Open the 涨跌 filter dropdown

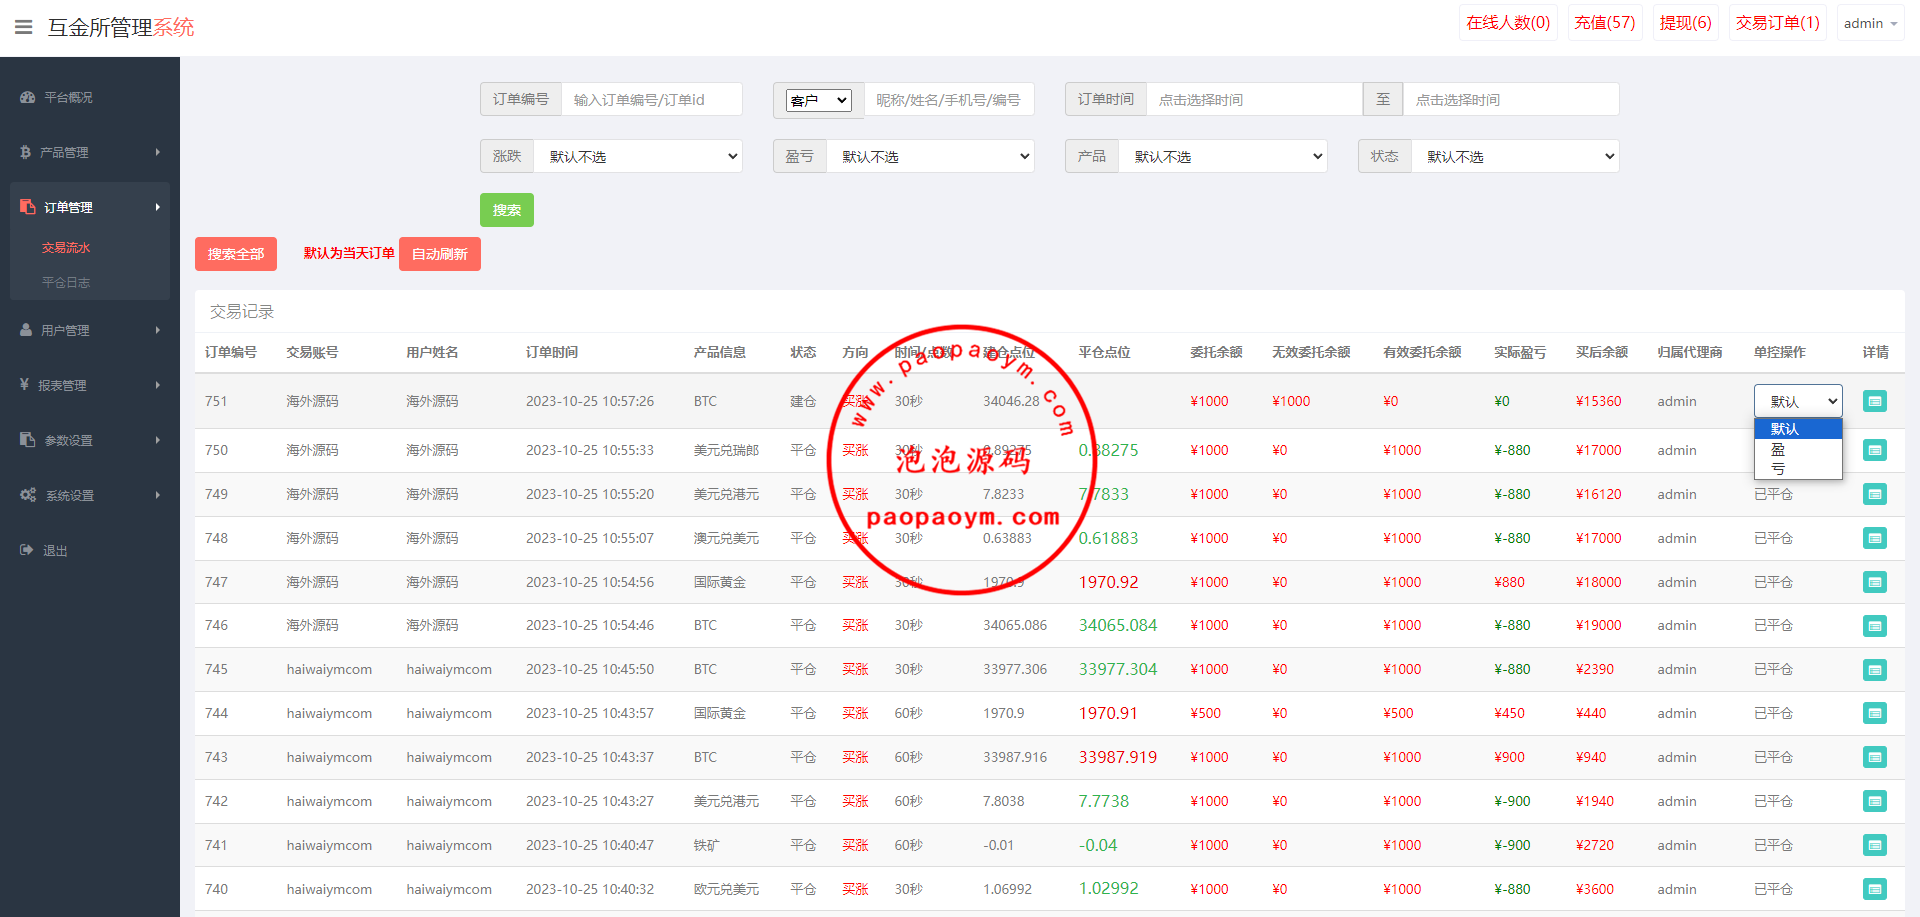click(638, 156)
